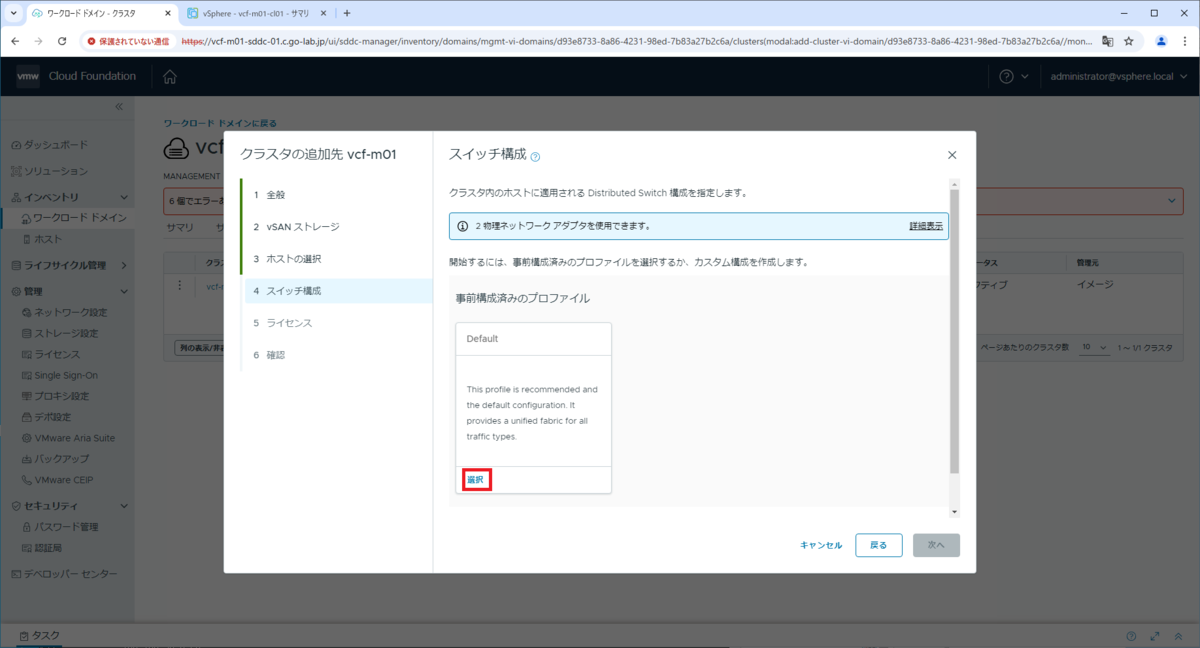Image resolution: width=1200 pixels, height=648 pixels.
Task: Click task panel help icon
Action: pos(1131,636)
